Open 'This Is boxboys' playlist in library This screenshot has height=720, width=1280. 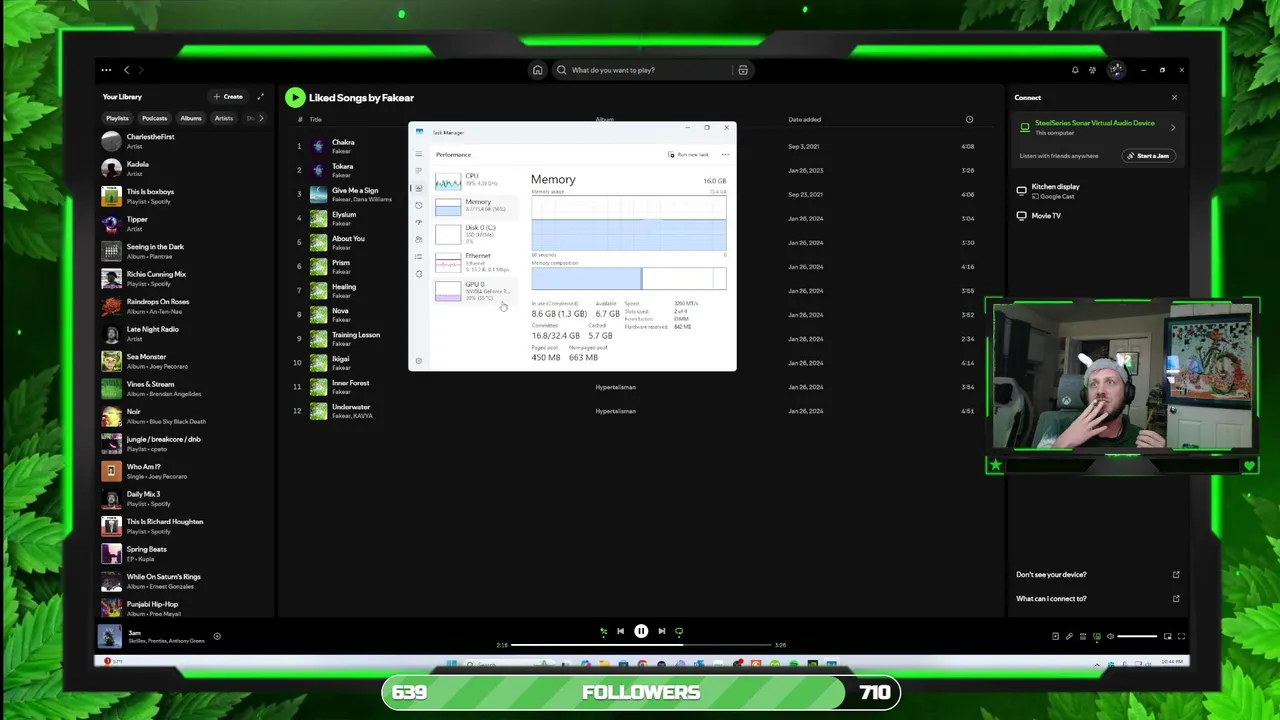185,196
